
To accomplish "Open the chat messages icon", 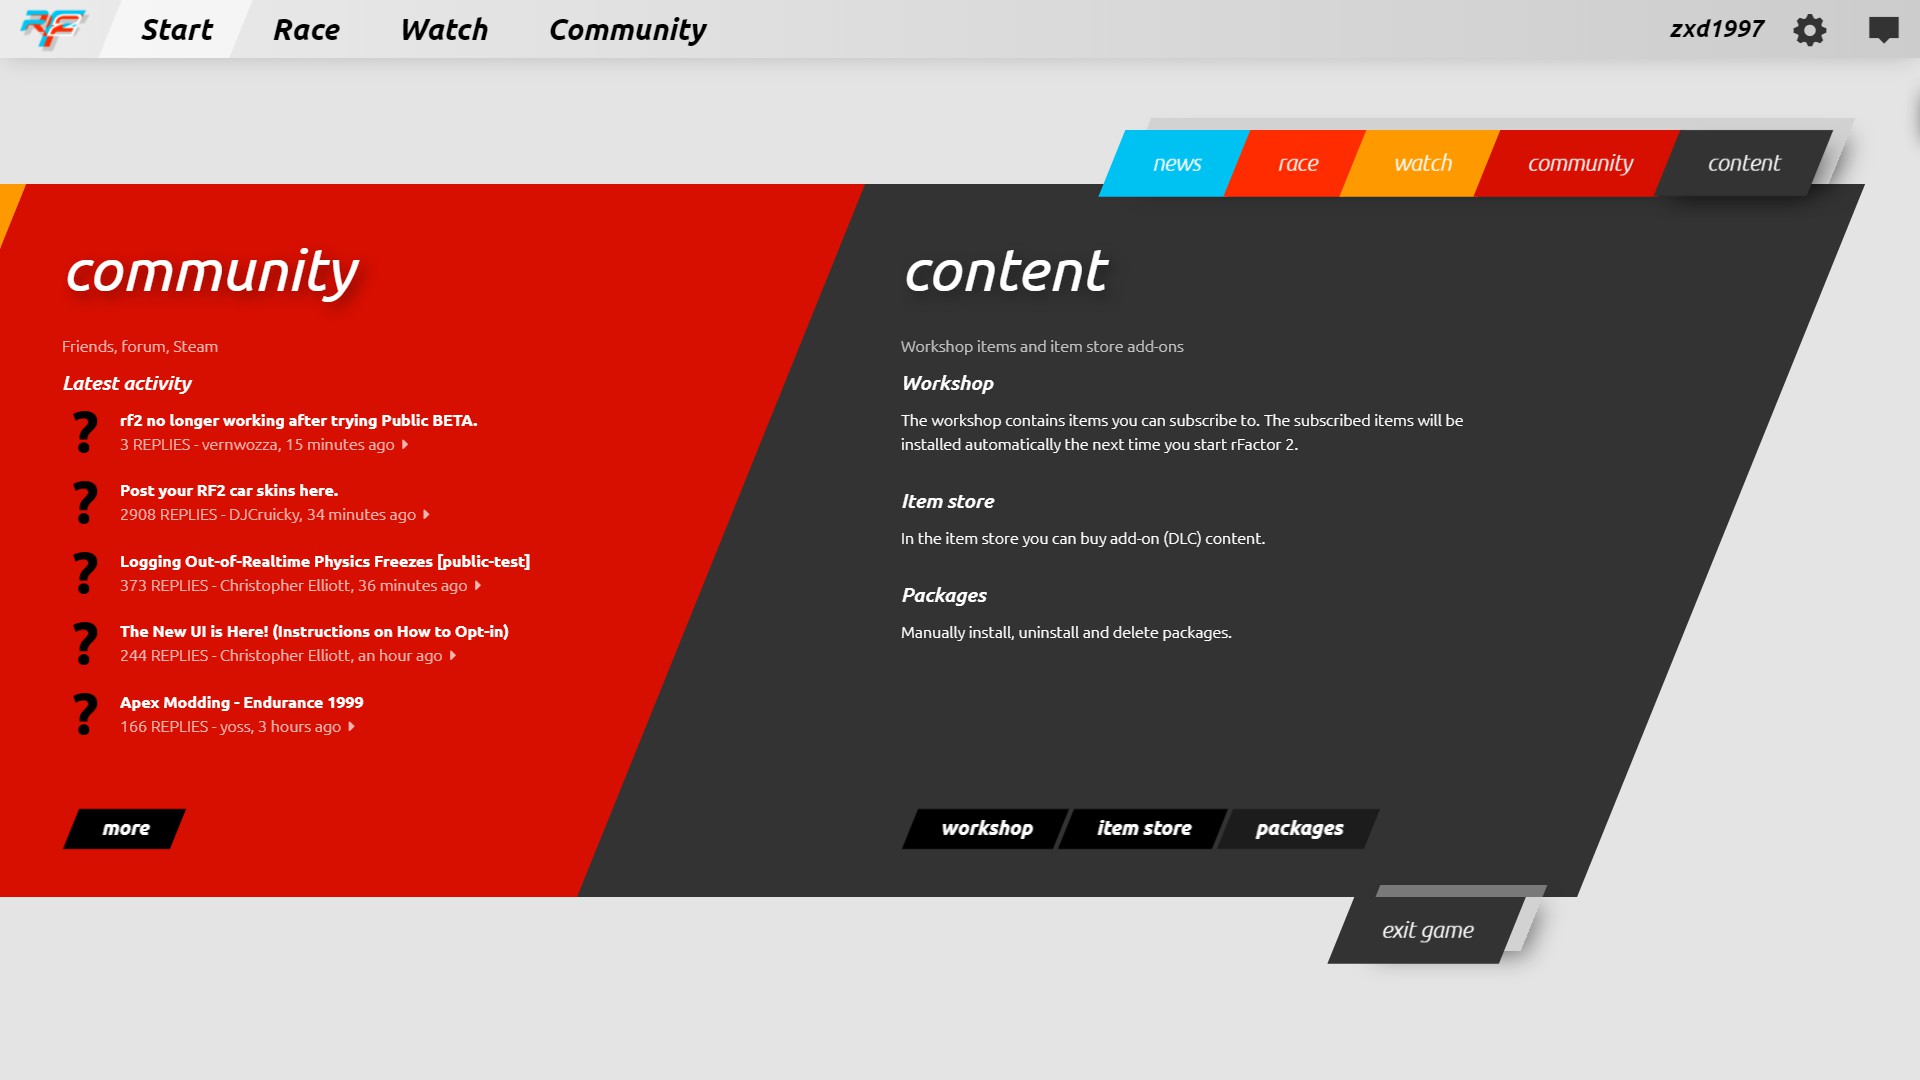I will pos(1883,30).
